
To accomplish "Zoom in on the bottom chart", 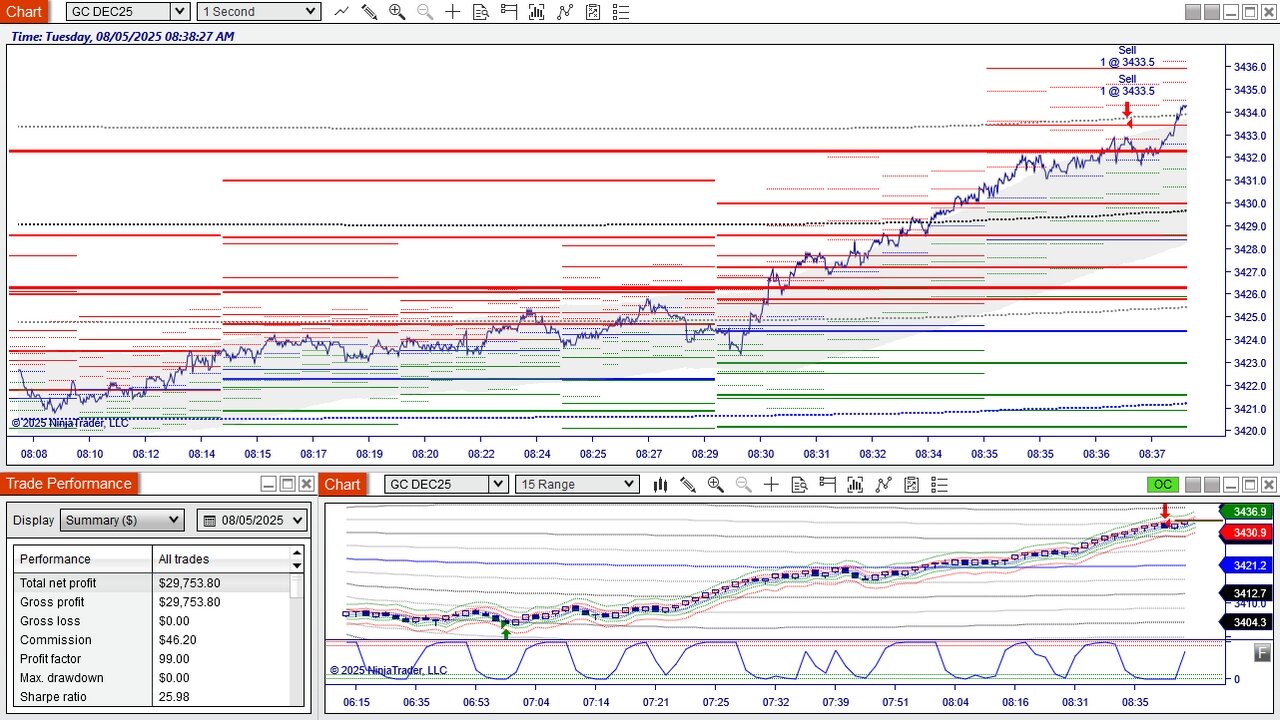I will click(715, 484).
